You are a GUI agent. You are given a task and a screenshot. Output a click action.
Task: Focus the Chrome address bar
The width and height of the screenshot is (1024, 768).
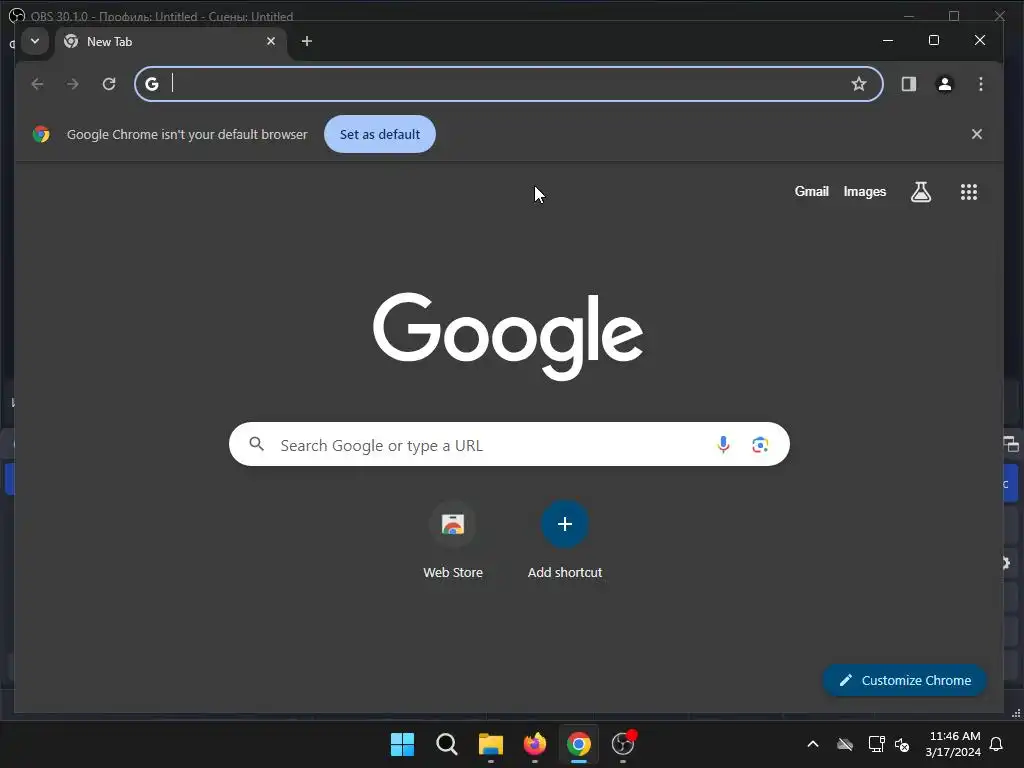(x=509, y=84)
